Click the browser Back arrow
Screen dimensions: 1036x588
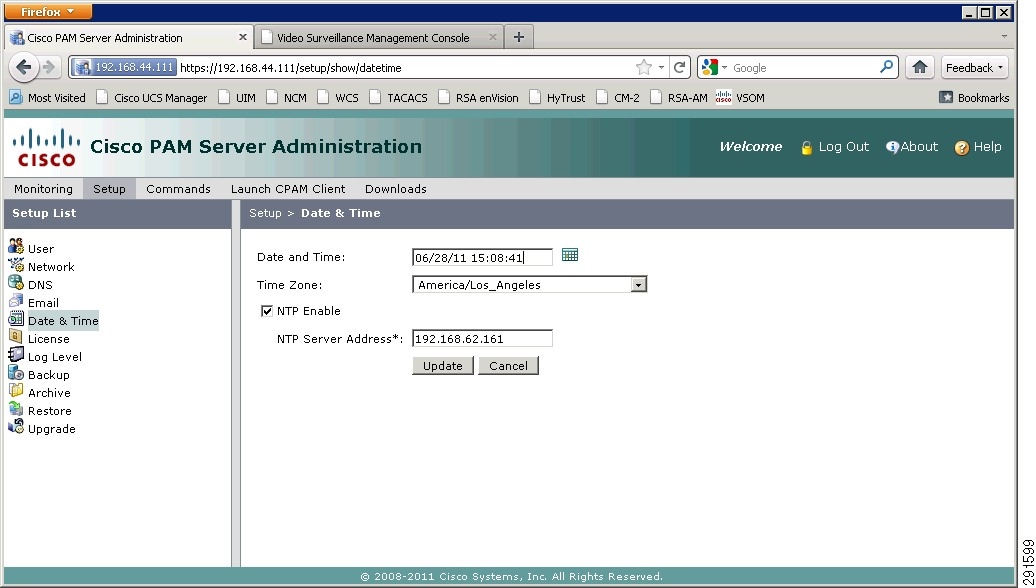tap(24, 67)
